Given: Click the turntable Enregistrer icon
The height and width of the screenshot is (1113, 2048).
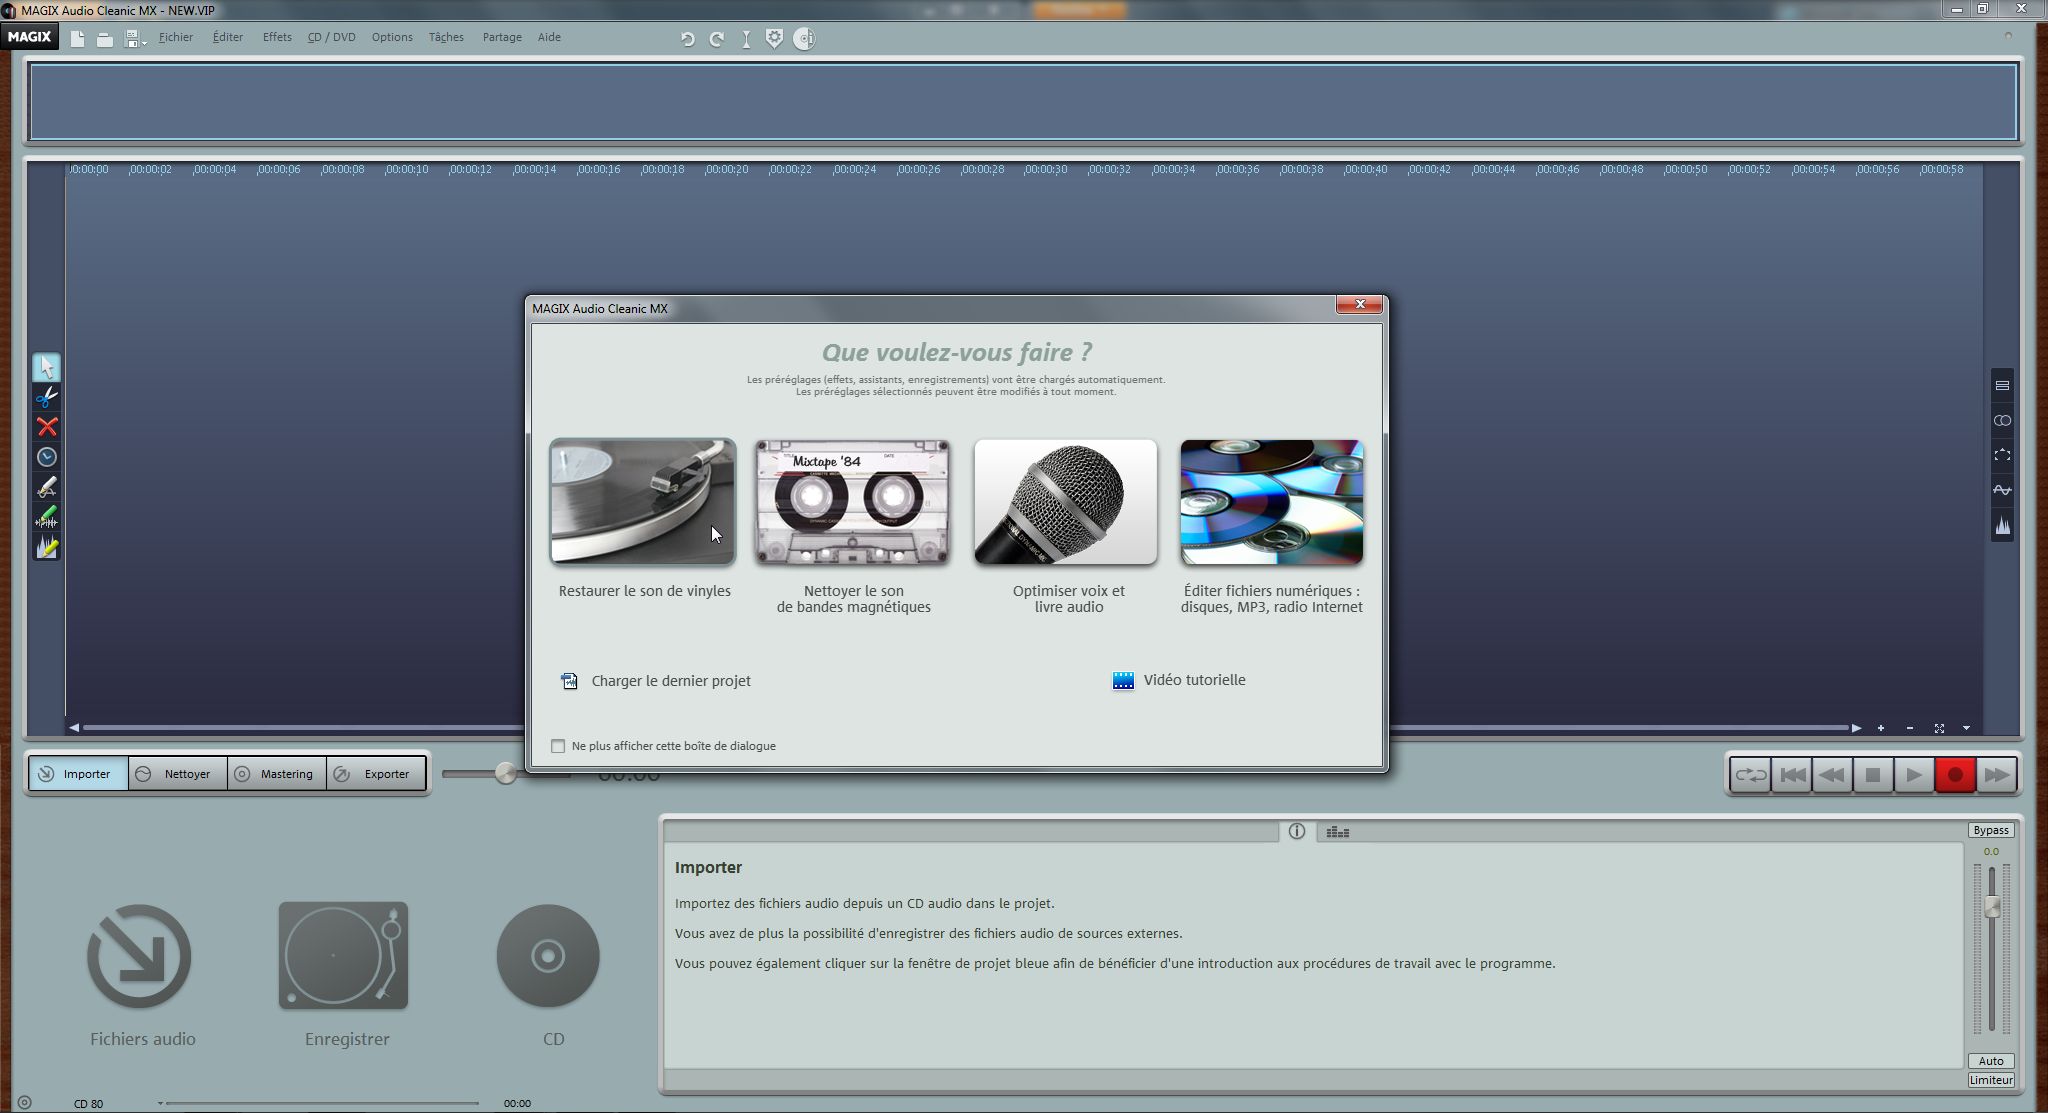Looking at the screenshot, I should [x=343, y=956].
